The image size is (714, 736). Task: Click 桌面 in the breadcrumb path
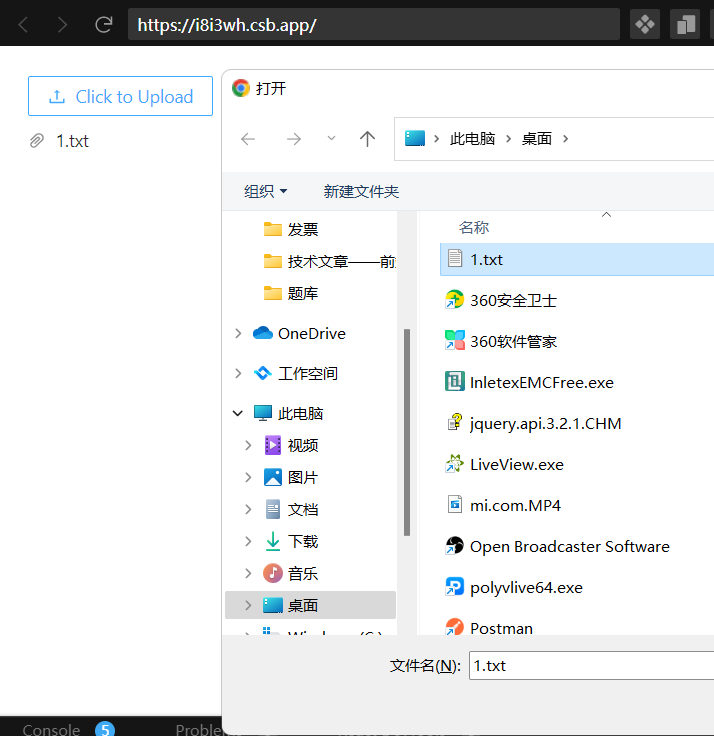(x=537, y=139)
